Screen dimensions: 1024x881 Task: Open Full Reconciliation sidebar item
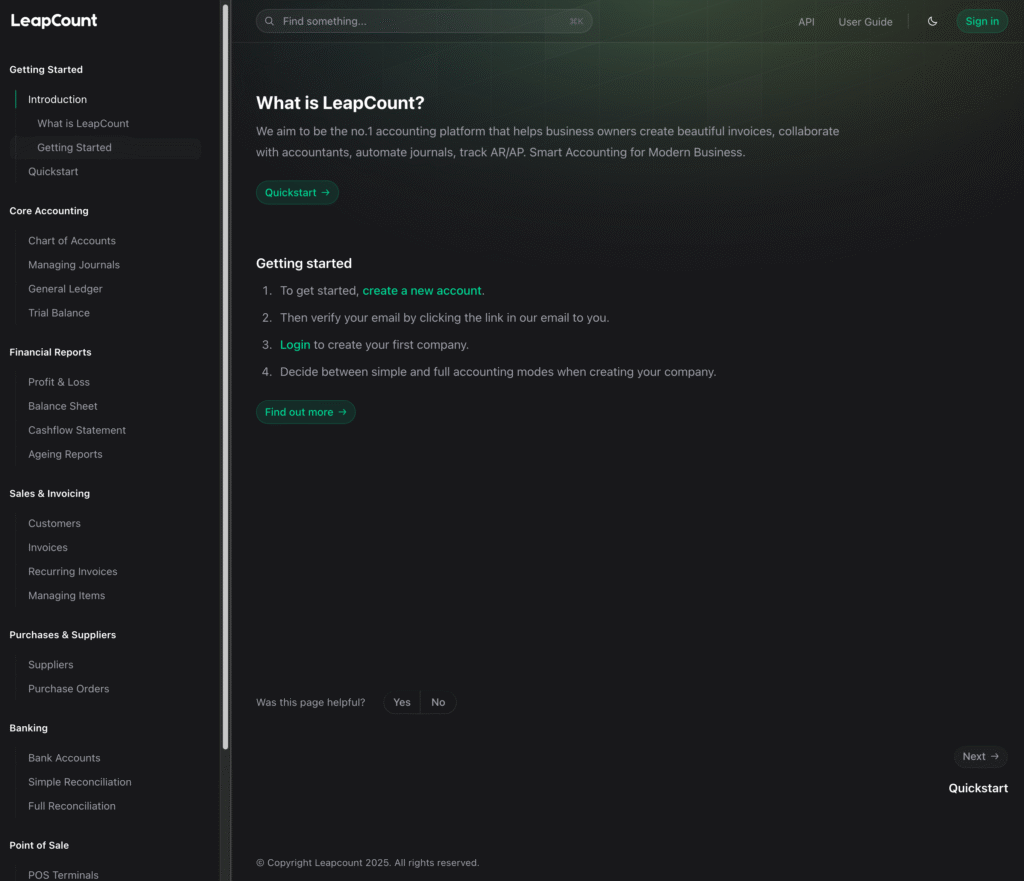[72, 806]
